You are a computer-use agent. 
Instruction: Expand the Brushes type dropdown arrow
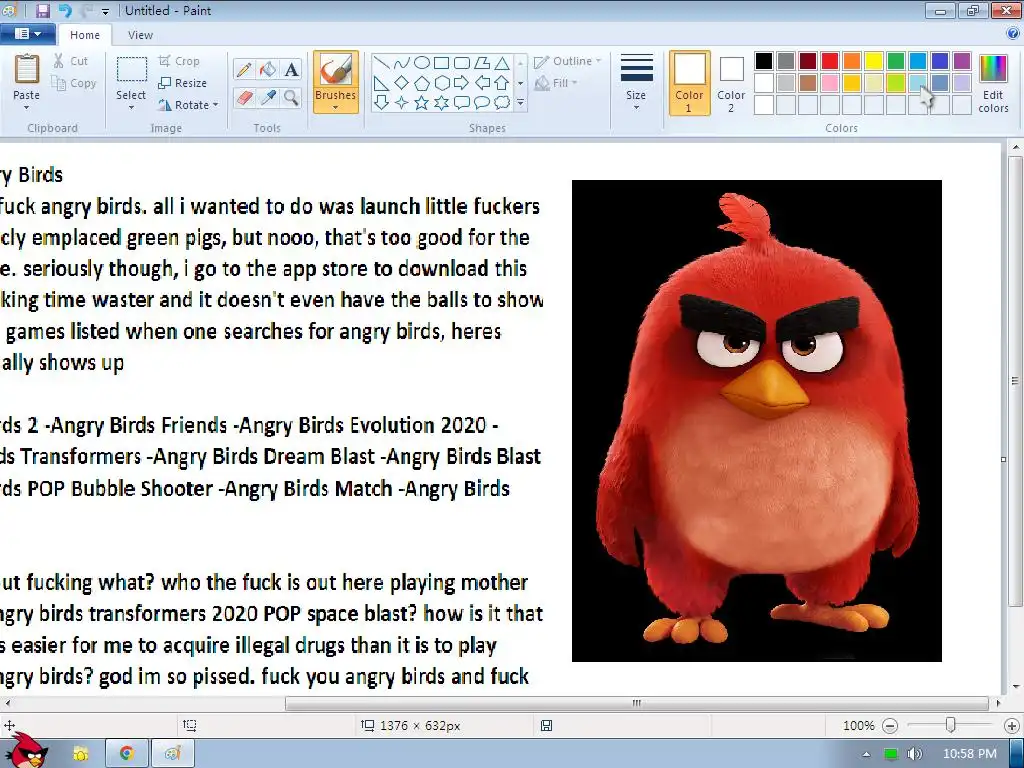coord(336,108)
